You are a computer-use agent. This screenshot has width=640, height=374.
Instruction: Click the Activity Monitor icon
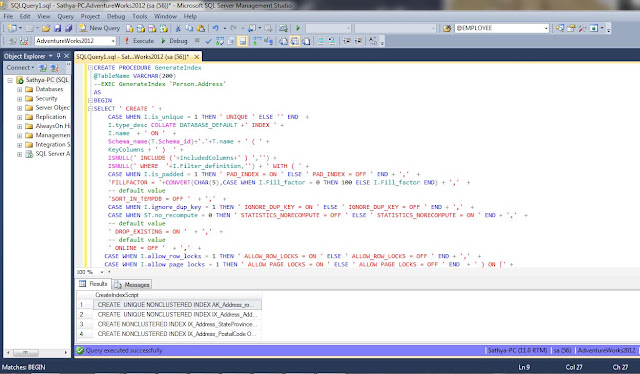coord(283,29)
